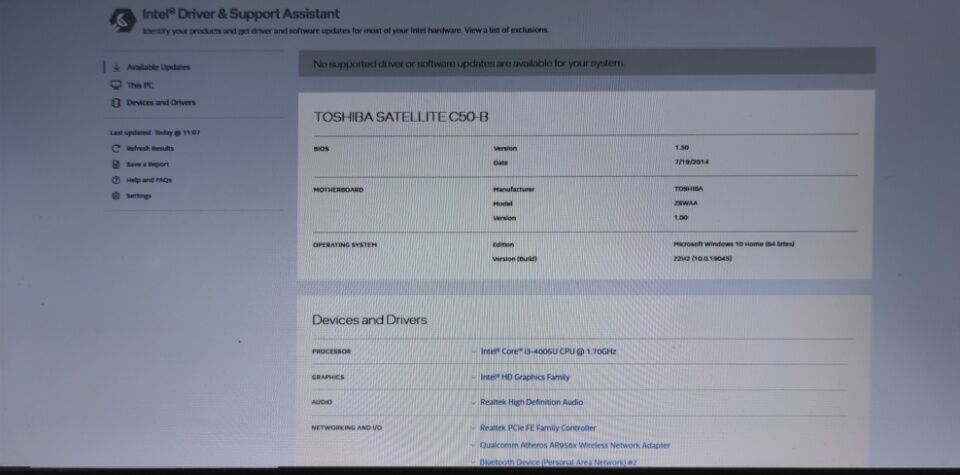Open the View a list of exclusions link

[506, 30]
